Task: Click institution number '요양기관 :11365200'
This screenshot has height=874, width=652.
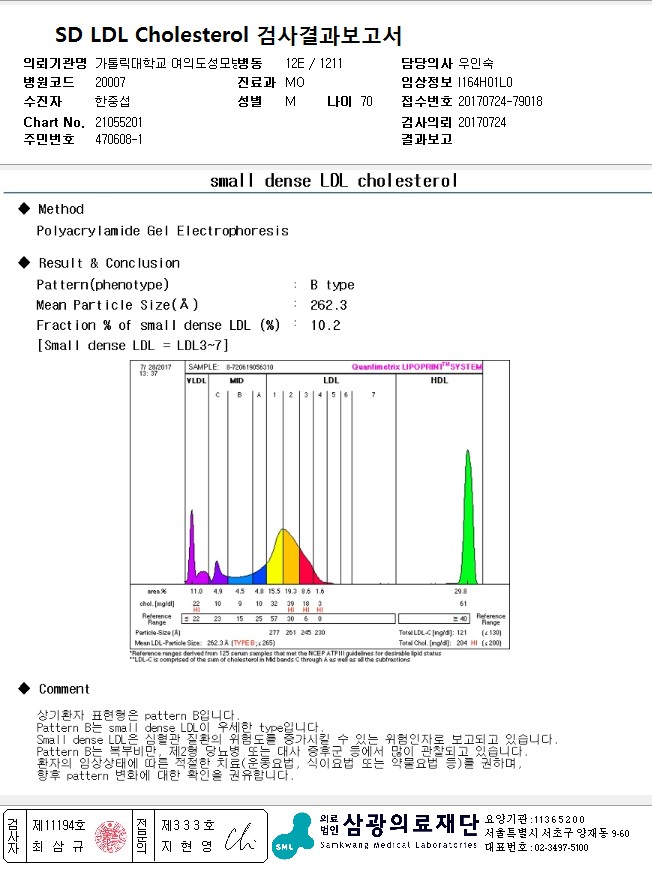Action: pyautogui.click(x=535, y=819)
